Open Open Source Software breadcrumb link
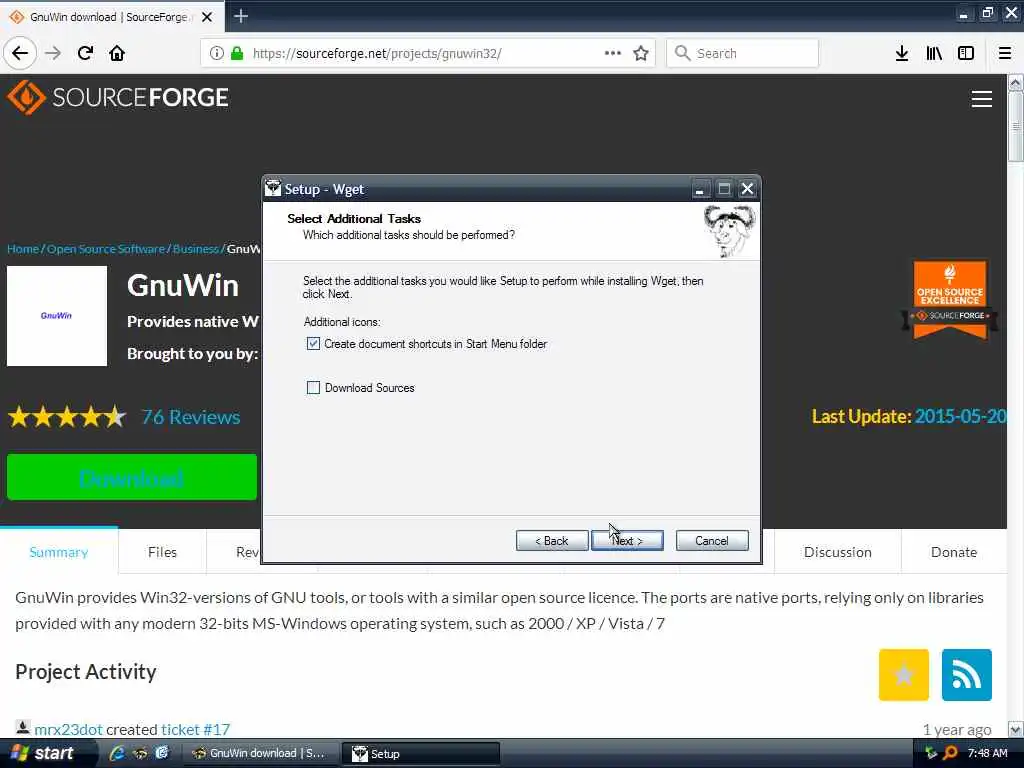The height and width of the screenshot is (768, 1024). (x=106, y=249)
